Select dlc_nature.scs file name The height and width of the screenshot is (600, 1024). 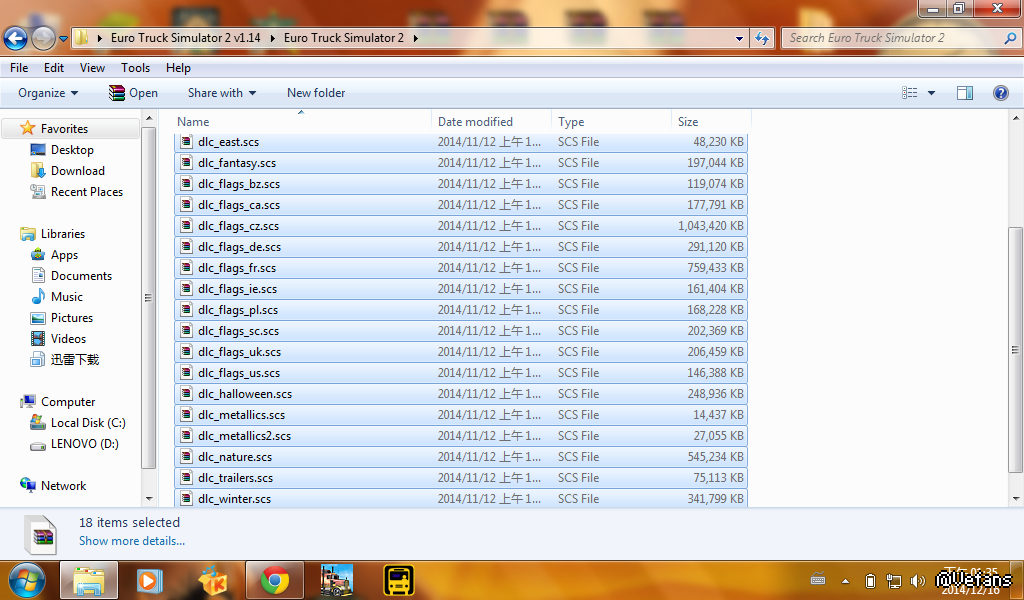click(x=235, y=456)
